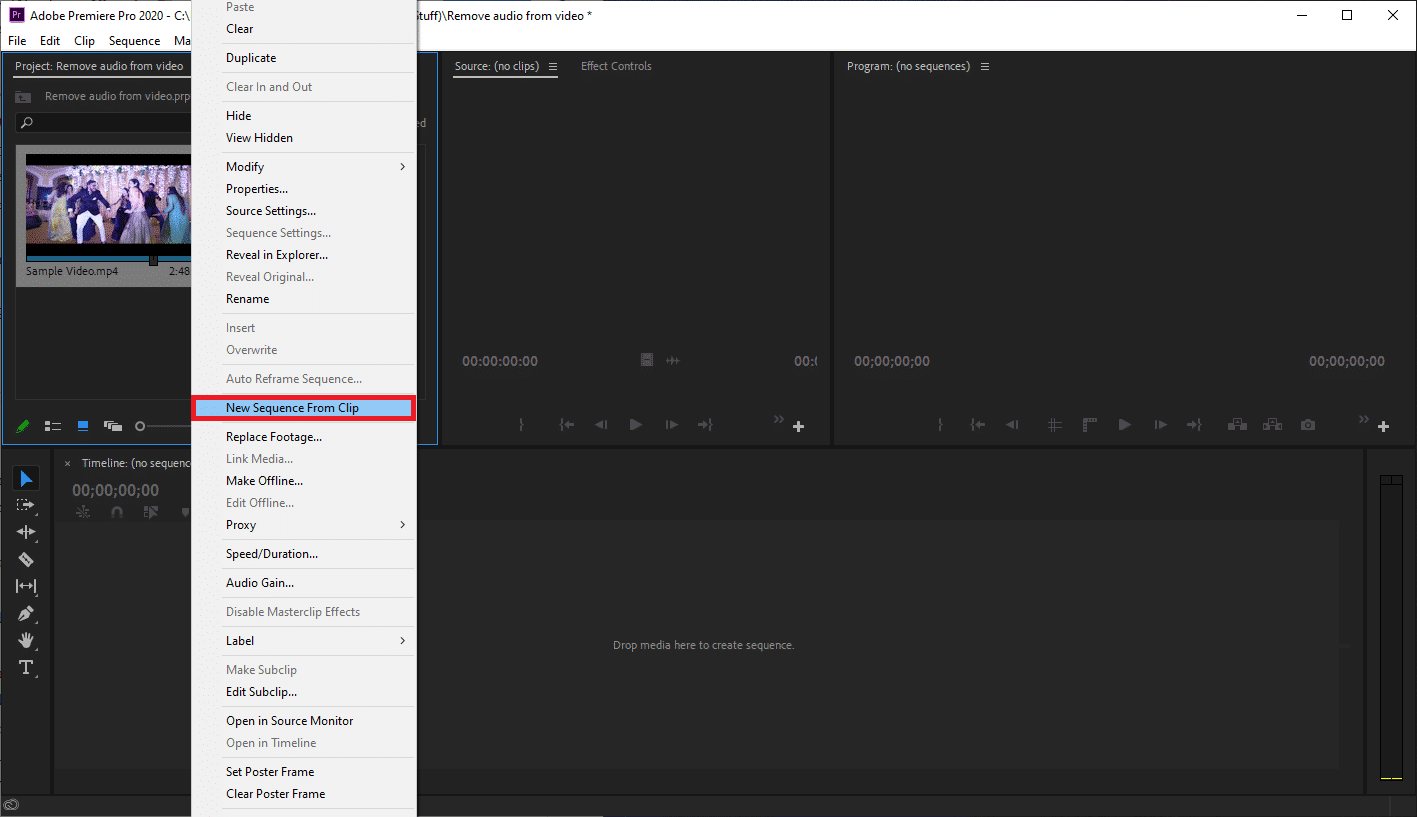Choose the Razor tool
The width and height of the screenshot is (1417, 817).
(25, 559)
